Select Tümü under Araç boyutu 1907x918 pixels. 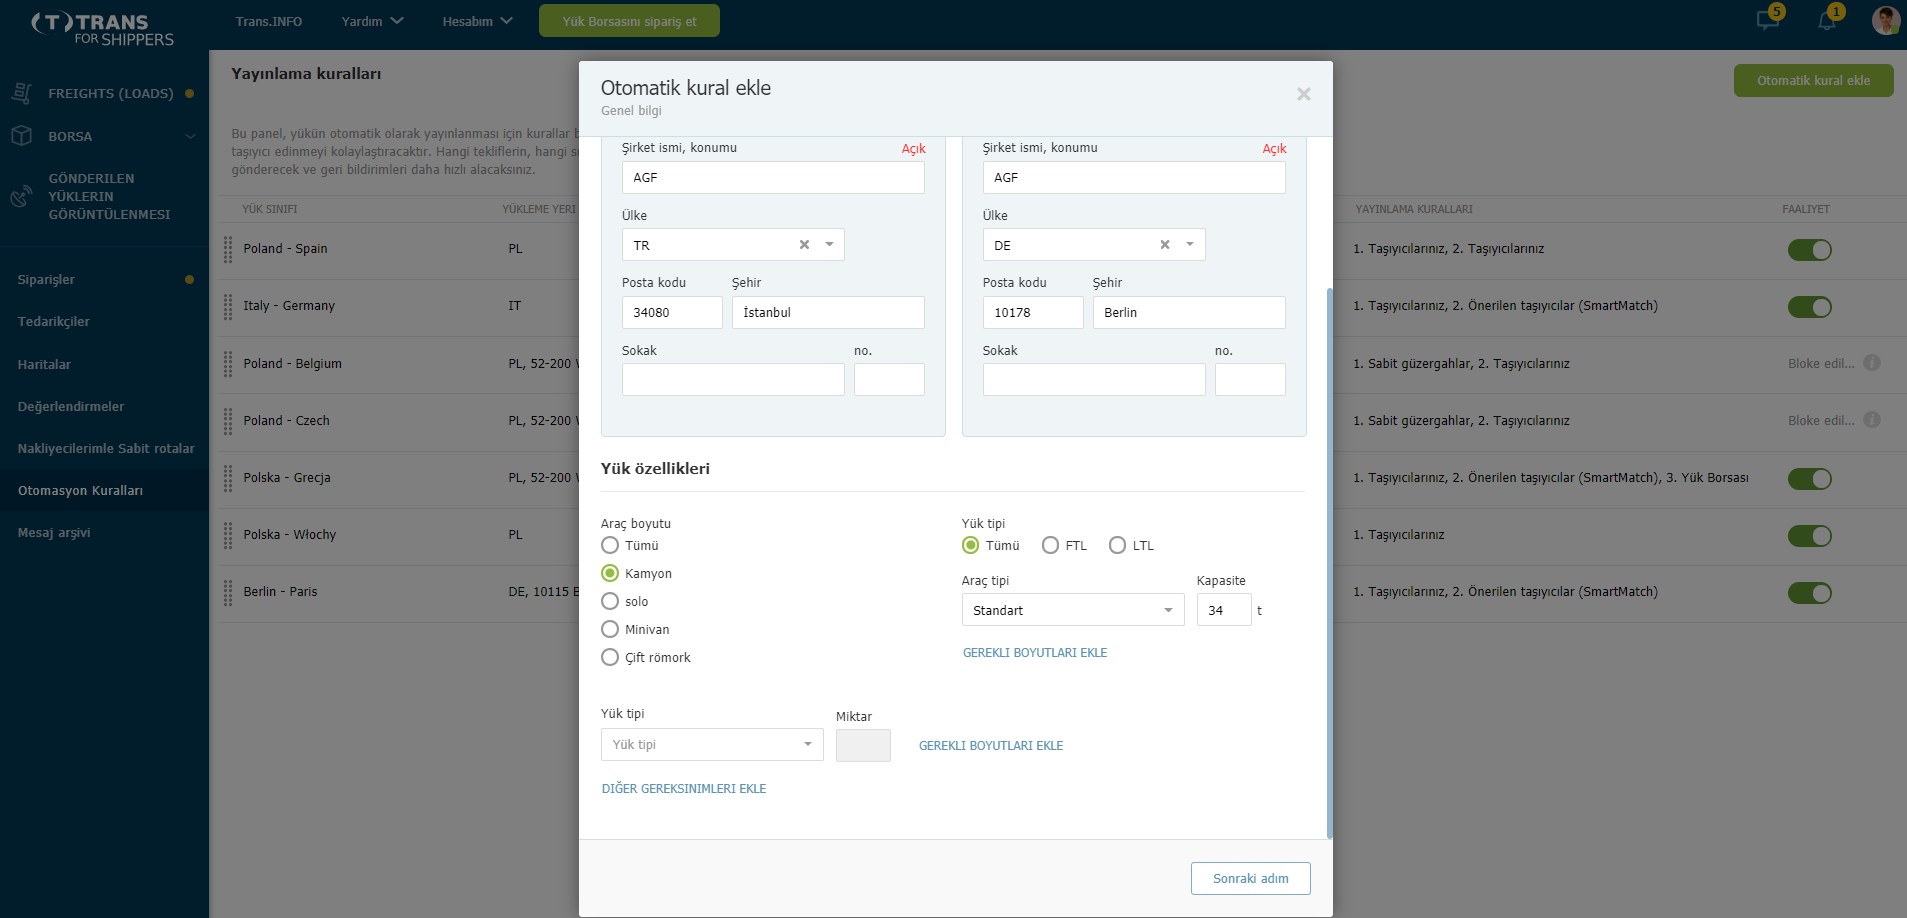pyautogui.click(x=610, y=545)
